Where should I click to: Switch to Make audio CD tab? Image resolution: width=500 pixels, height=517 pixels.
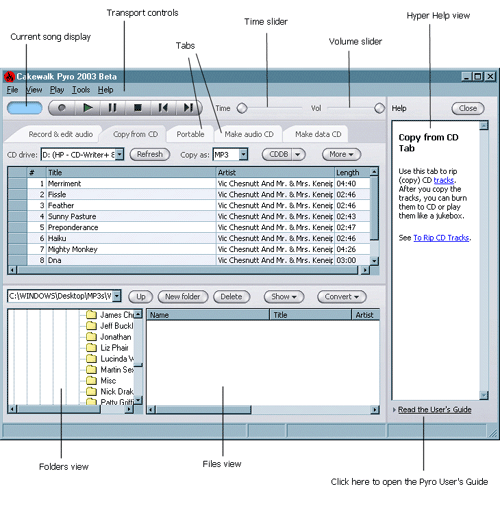point(249,134)
